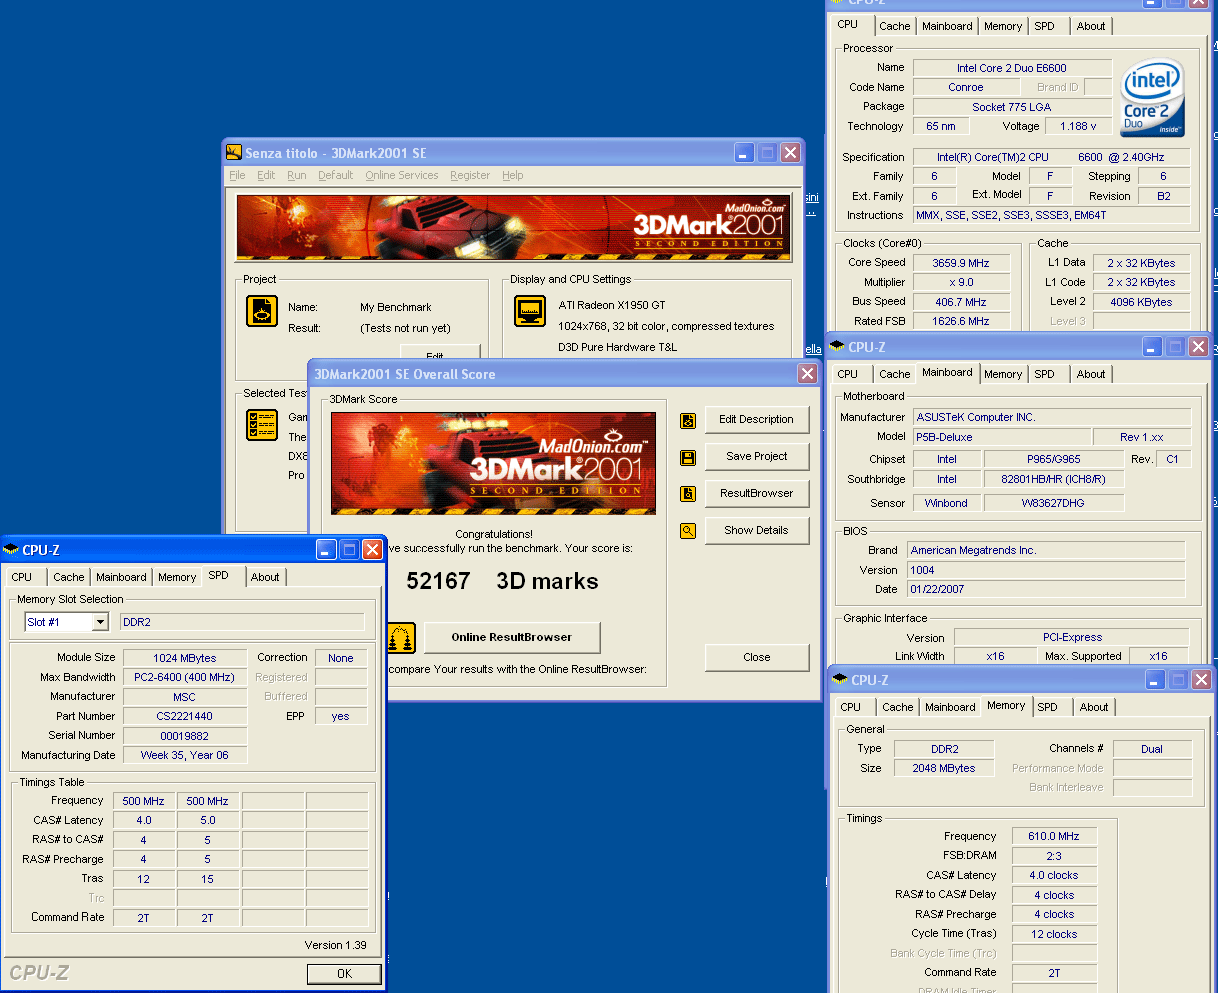Select About tab in CPU-Z Memory window

click(x=1094, y=707)
